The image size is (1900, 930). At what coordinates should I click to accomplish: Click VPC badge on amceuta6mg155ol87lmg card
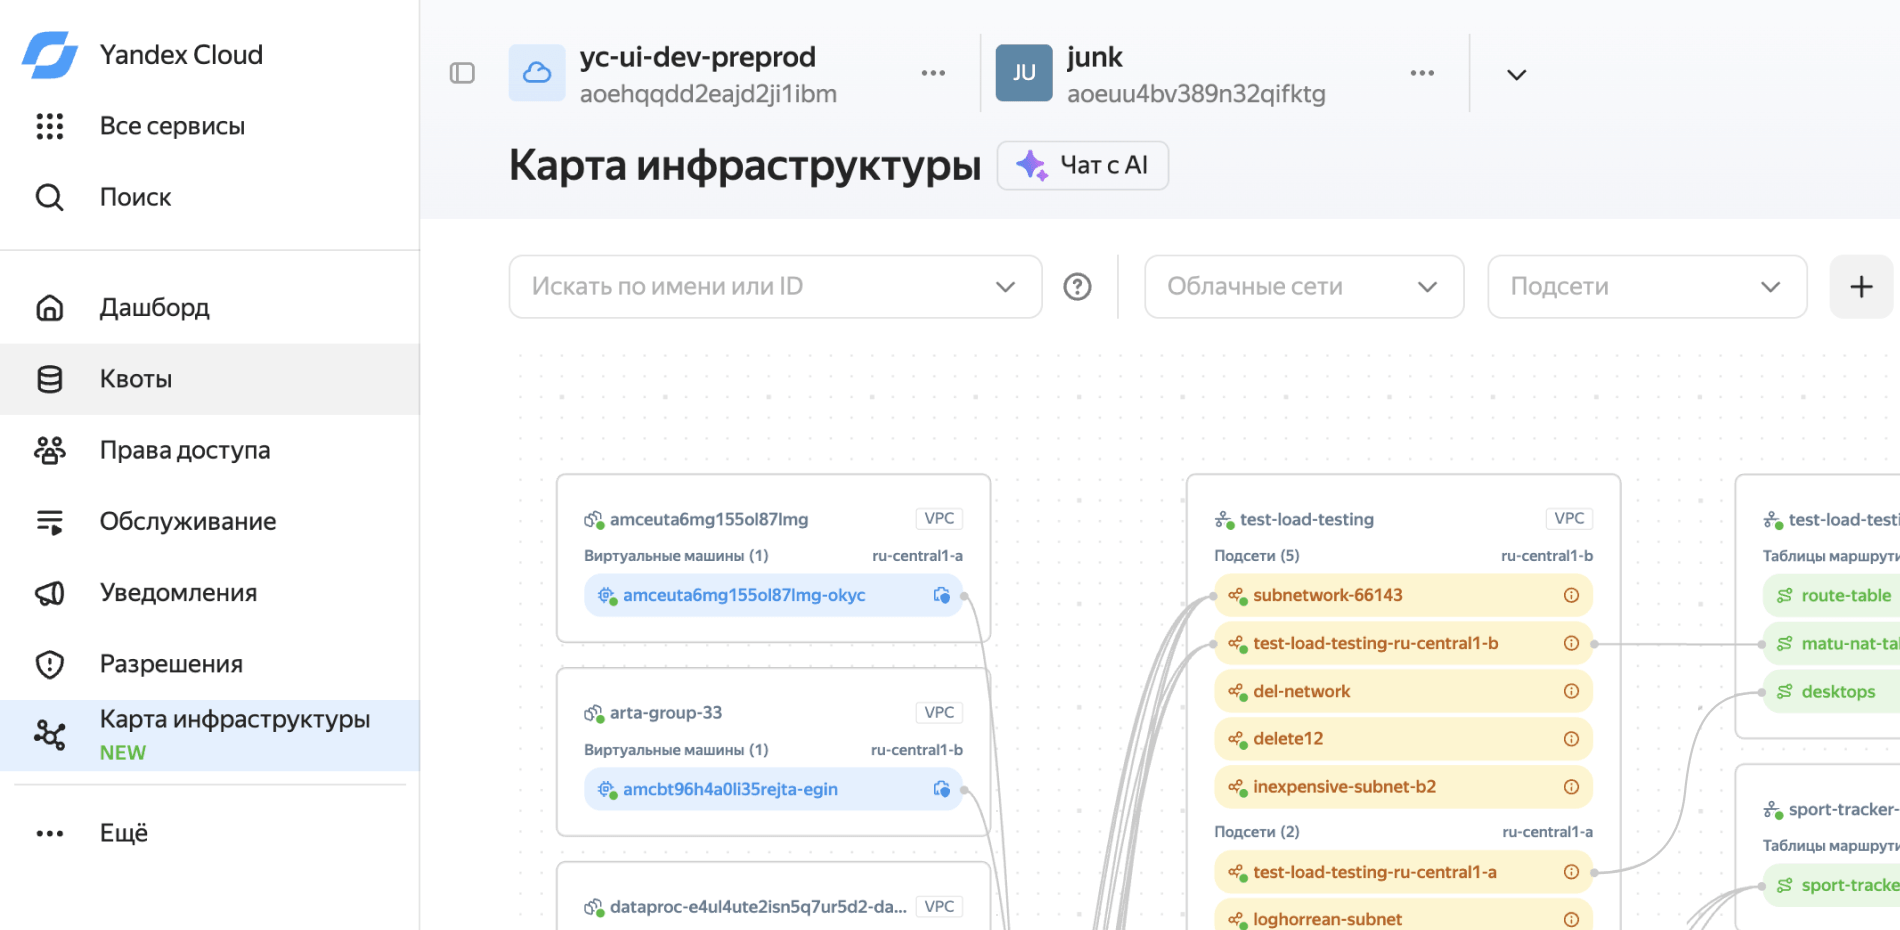(939, 518)
